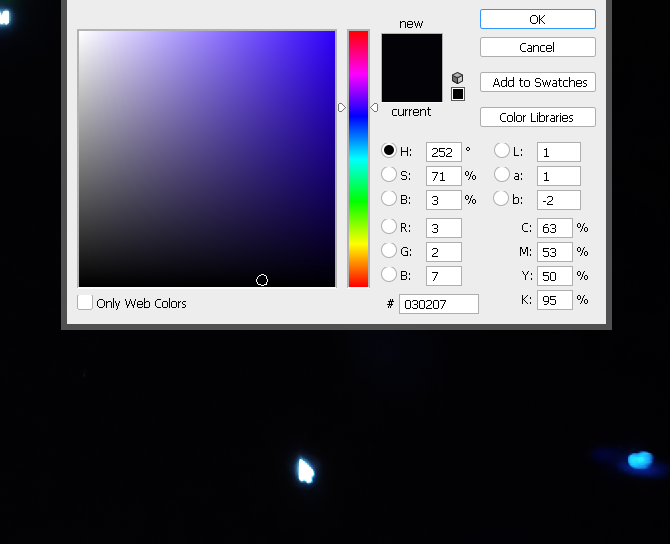Select the G green radio button
This screenshot has width=670, height=544.
pyautogui.click(x=389, y=250)
